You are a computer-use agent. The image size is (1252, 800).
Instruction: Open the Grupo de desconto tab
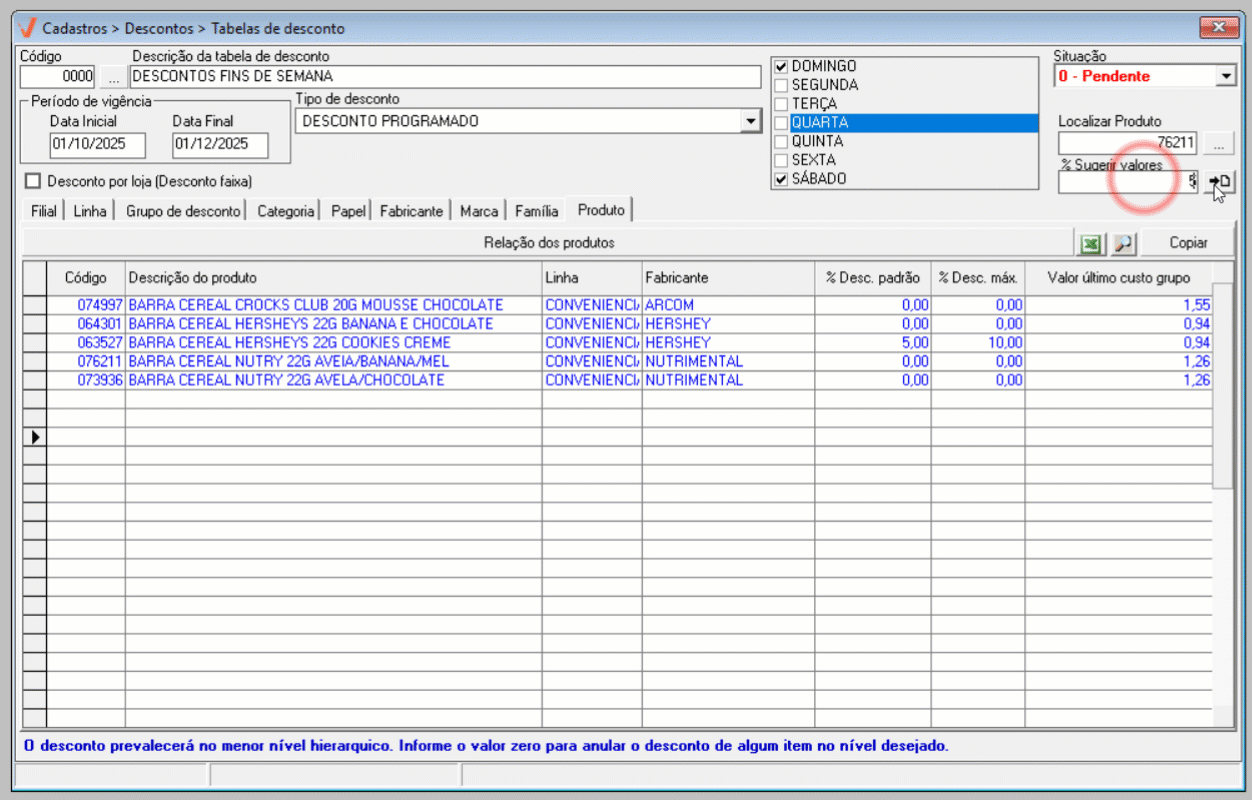coord(183,211)
